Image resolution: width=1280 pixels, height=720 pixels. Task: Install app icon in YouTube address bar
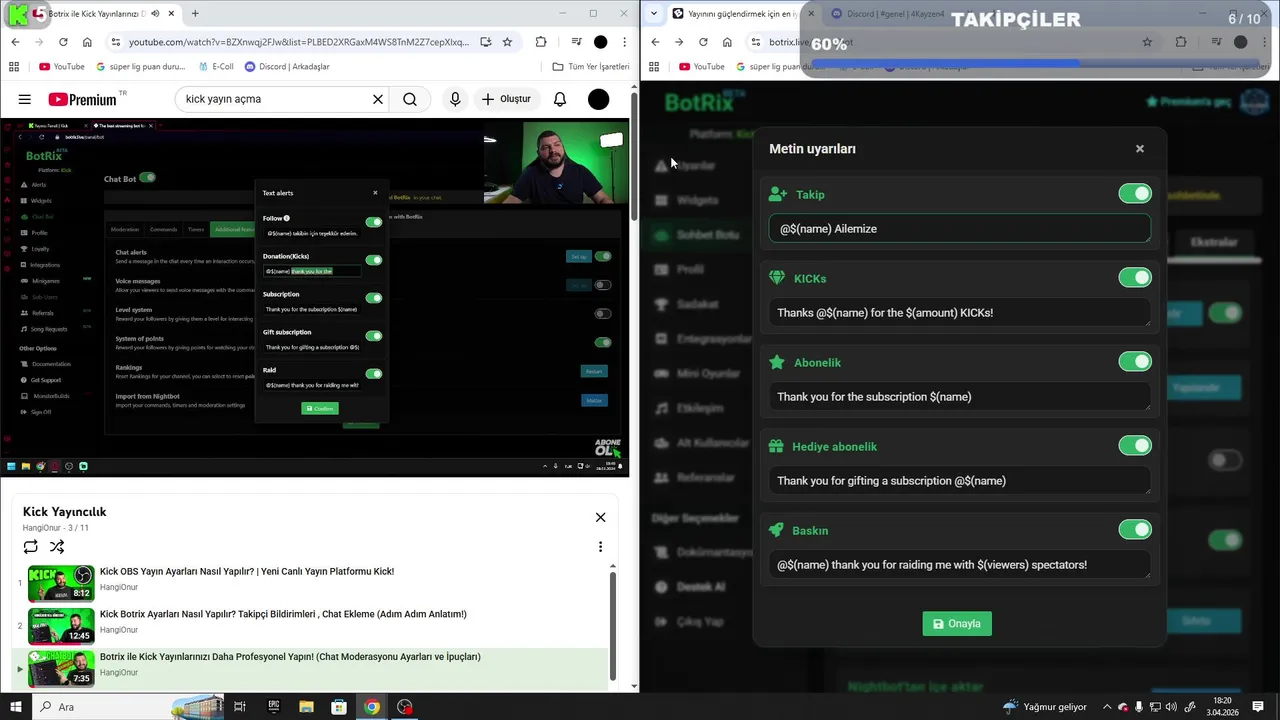coord(485,42)
